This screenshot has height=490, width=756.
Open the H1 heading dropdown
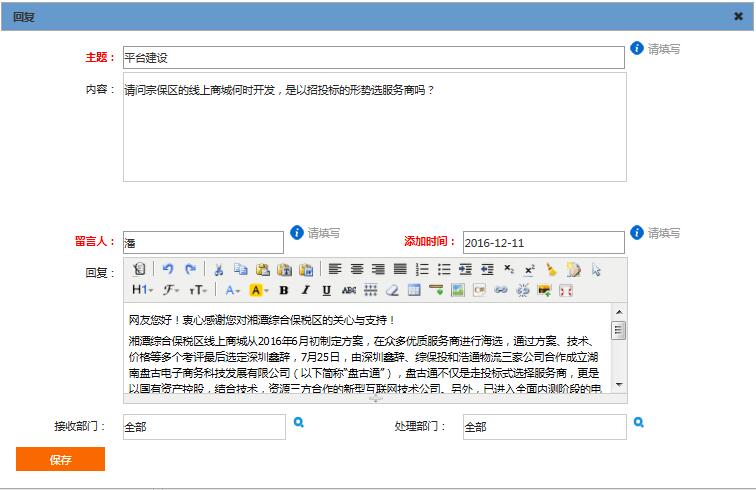(142, 290)
